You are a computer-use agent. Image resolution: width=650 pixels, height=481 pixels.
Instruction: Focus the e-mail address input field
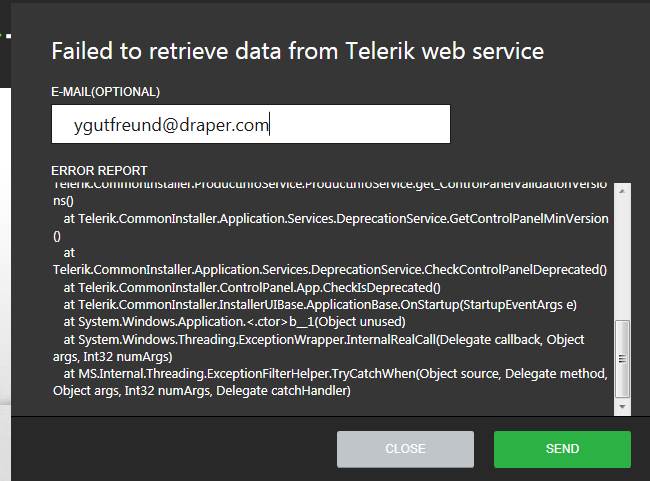250,124
